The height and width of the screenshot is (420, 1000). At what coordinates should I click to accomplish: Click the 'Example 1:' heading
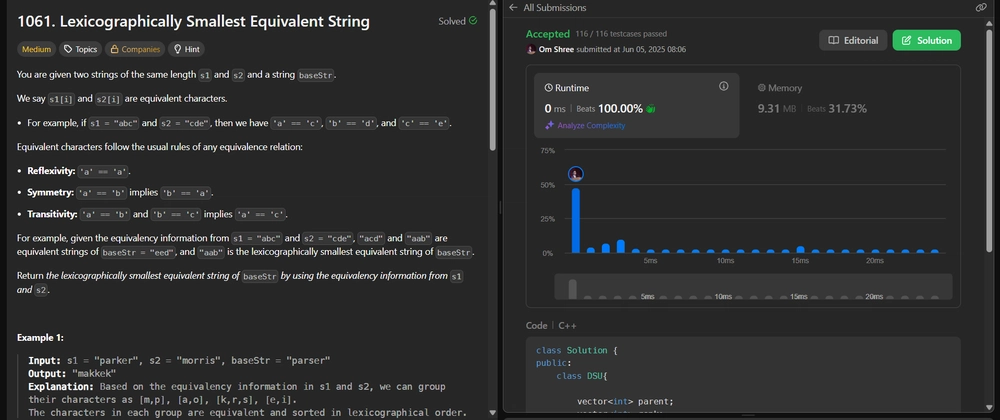coord(40,337)
